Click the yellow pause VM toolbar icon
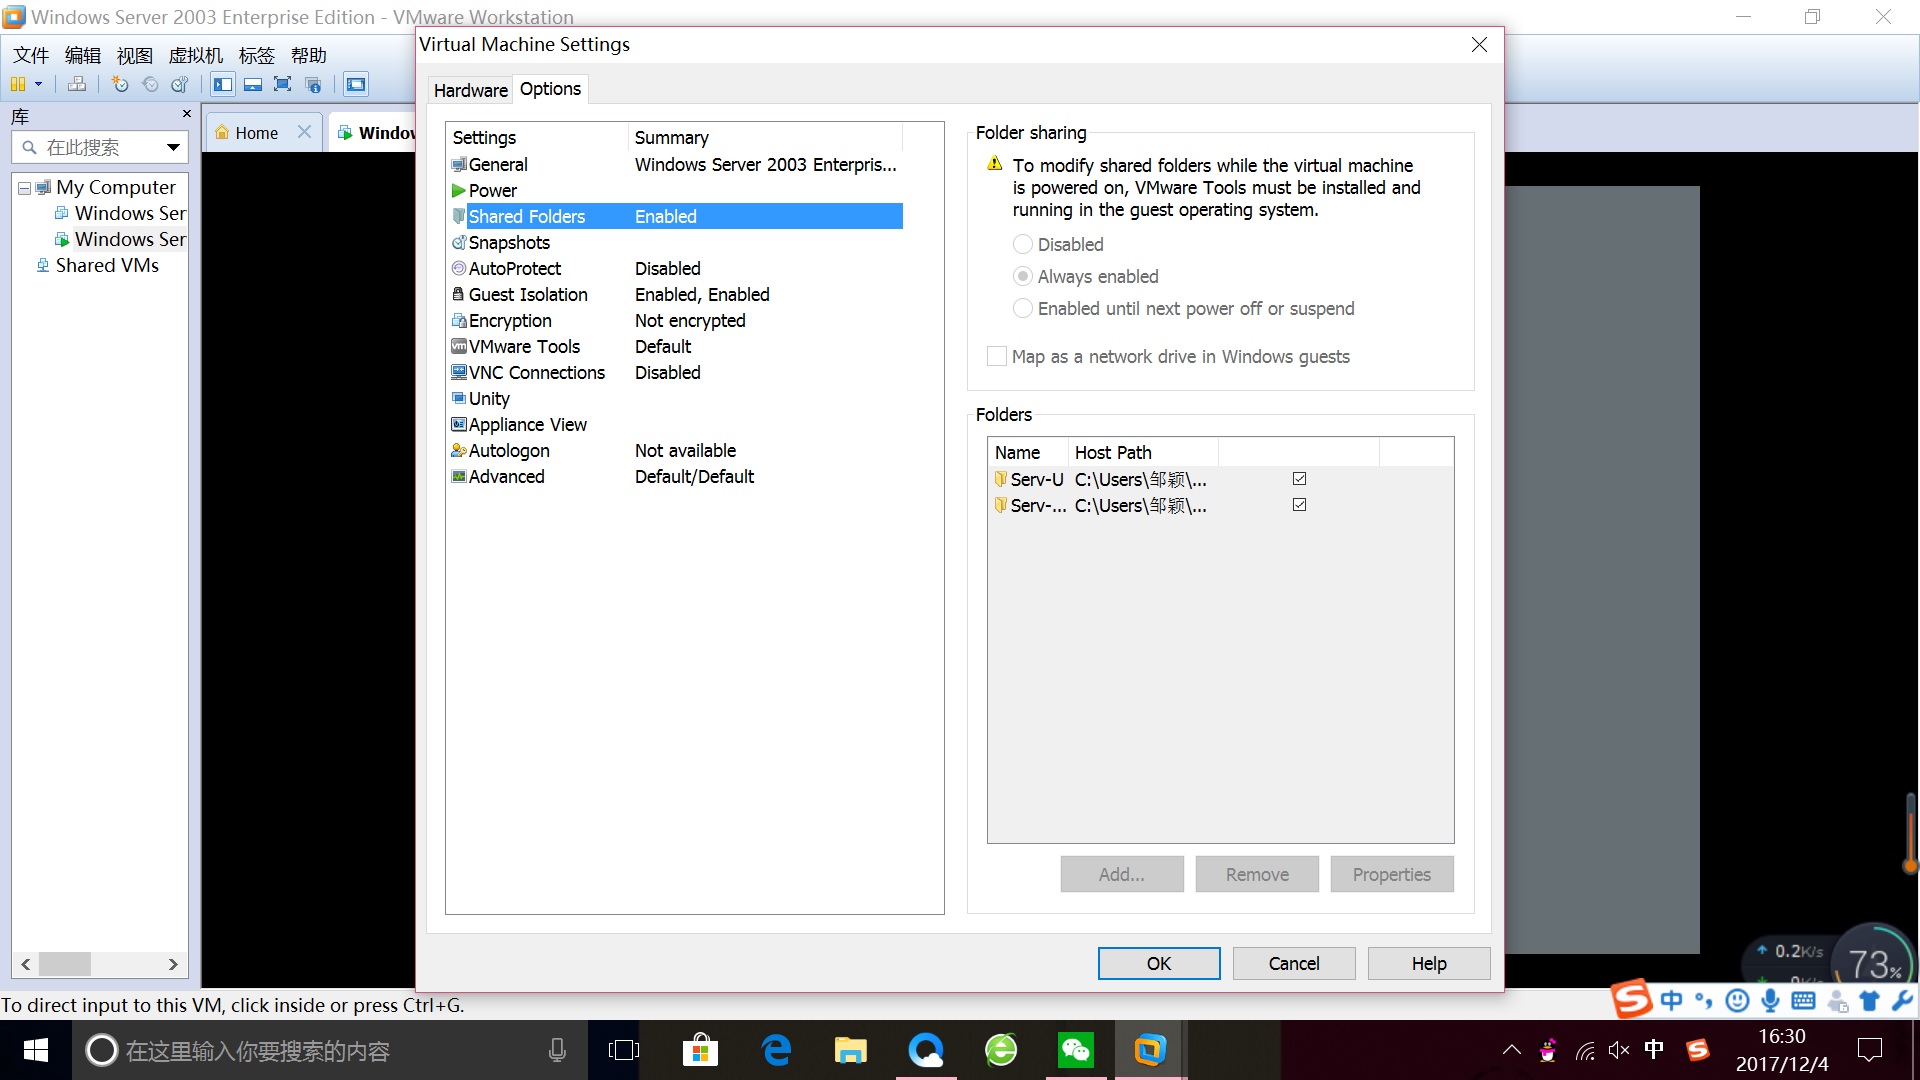This screenshot has width=1920, height=1080. [18, 85]
